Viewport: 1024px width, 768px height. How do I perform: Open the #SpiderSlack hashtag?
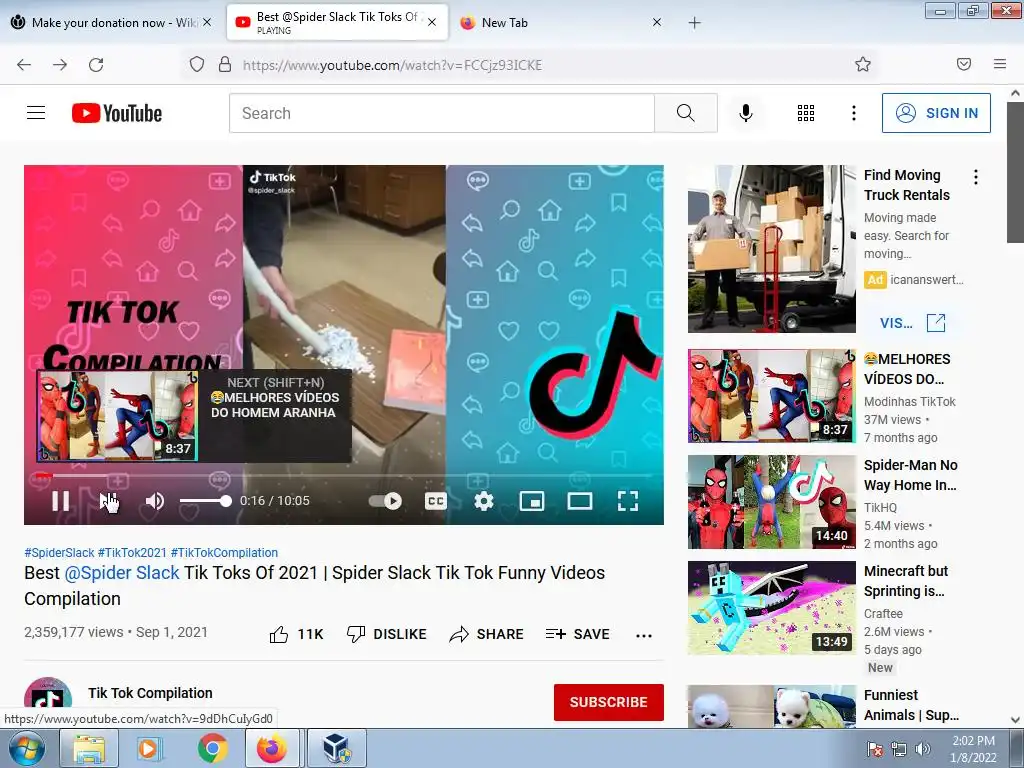[59, 552]
